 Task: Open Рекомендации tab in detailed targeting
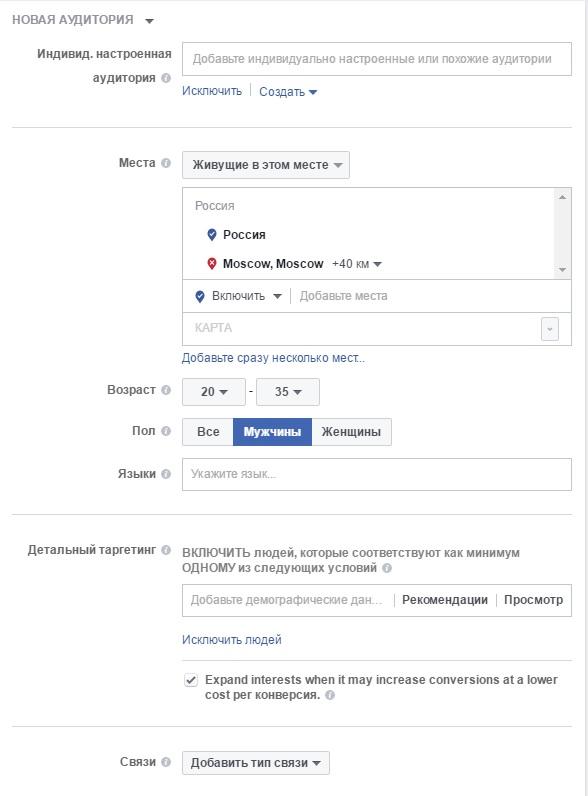445,600
